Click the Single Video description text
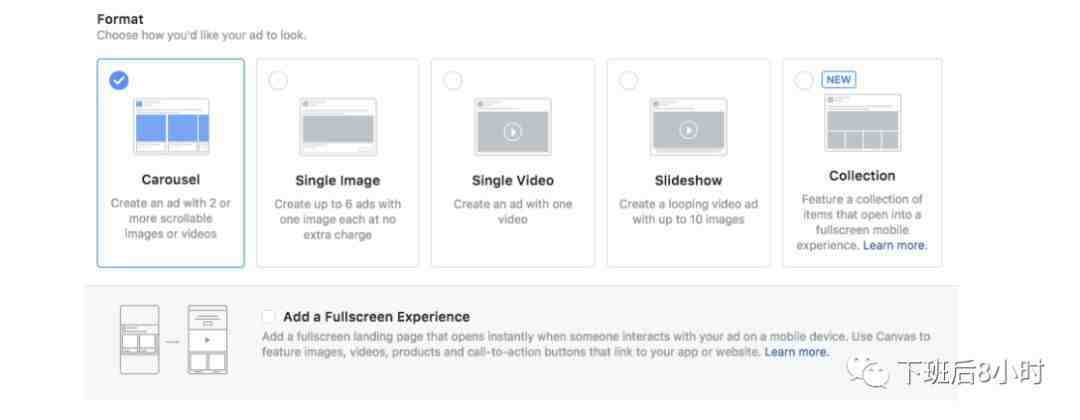This screenshot has height=420, width=1080. 512,212
